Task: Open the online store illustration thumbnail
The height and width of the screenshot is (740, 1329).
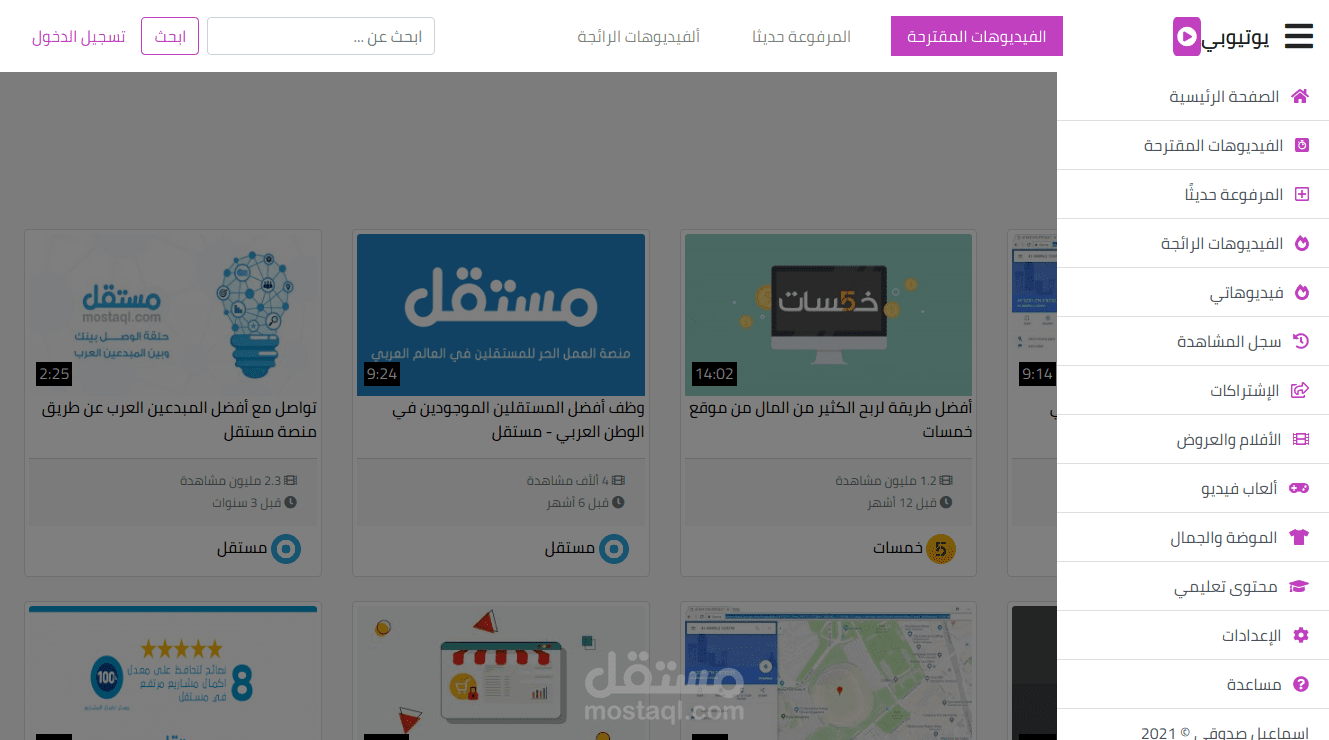Action: coord(501,672)
